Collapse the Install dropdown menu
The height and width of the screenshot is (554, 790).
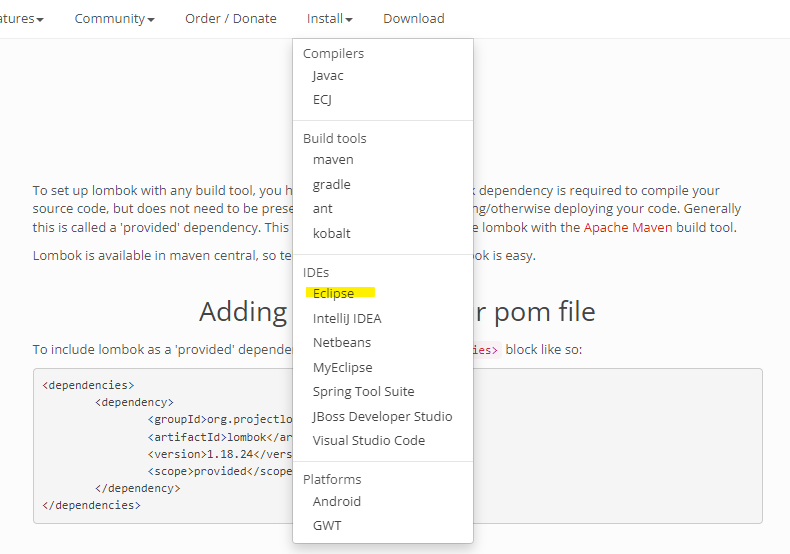pos(330,19)
